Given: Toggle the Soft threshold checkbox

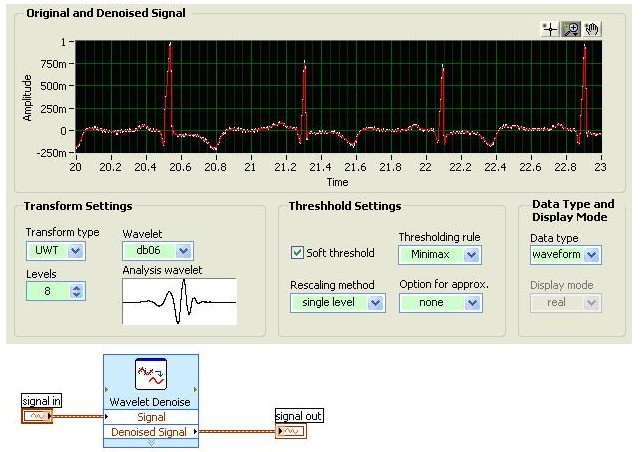Looking at the screenshot, I should point(298,253).
